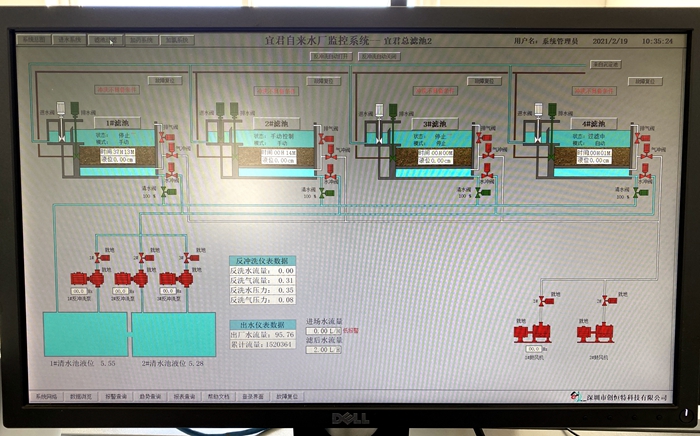Image resolution: width=700 pixels, height=436 pixels.
Task: Click the 3# red valve above backwash pumps
Action: 192,258
